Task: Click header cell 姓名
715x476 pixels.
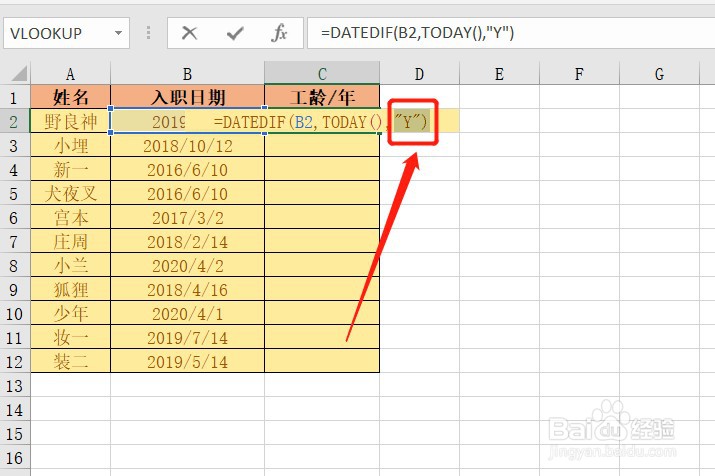Action: pyautogui.click(x=70, y=97)
